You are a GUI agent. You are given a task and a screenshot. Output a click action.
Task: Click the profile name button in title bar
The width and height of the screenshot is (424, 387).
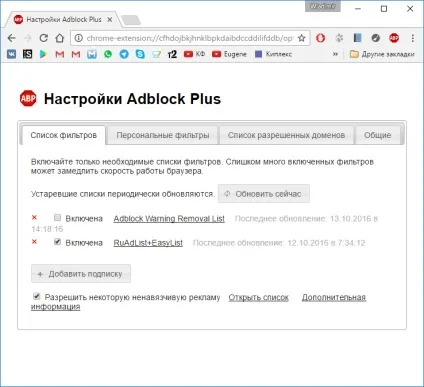tap(322, 6)
